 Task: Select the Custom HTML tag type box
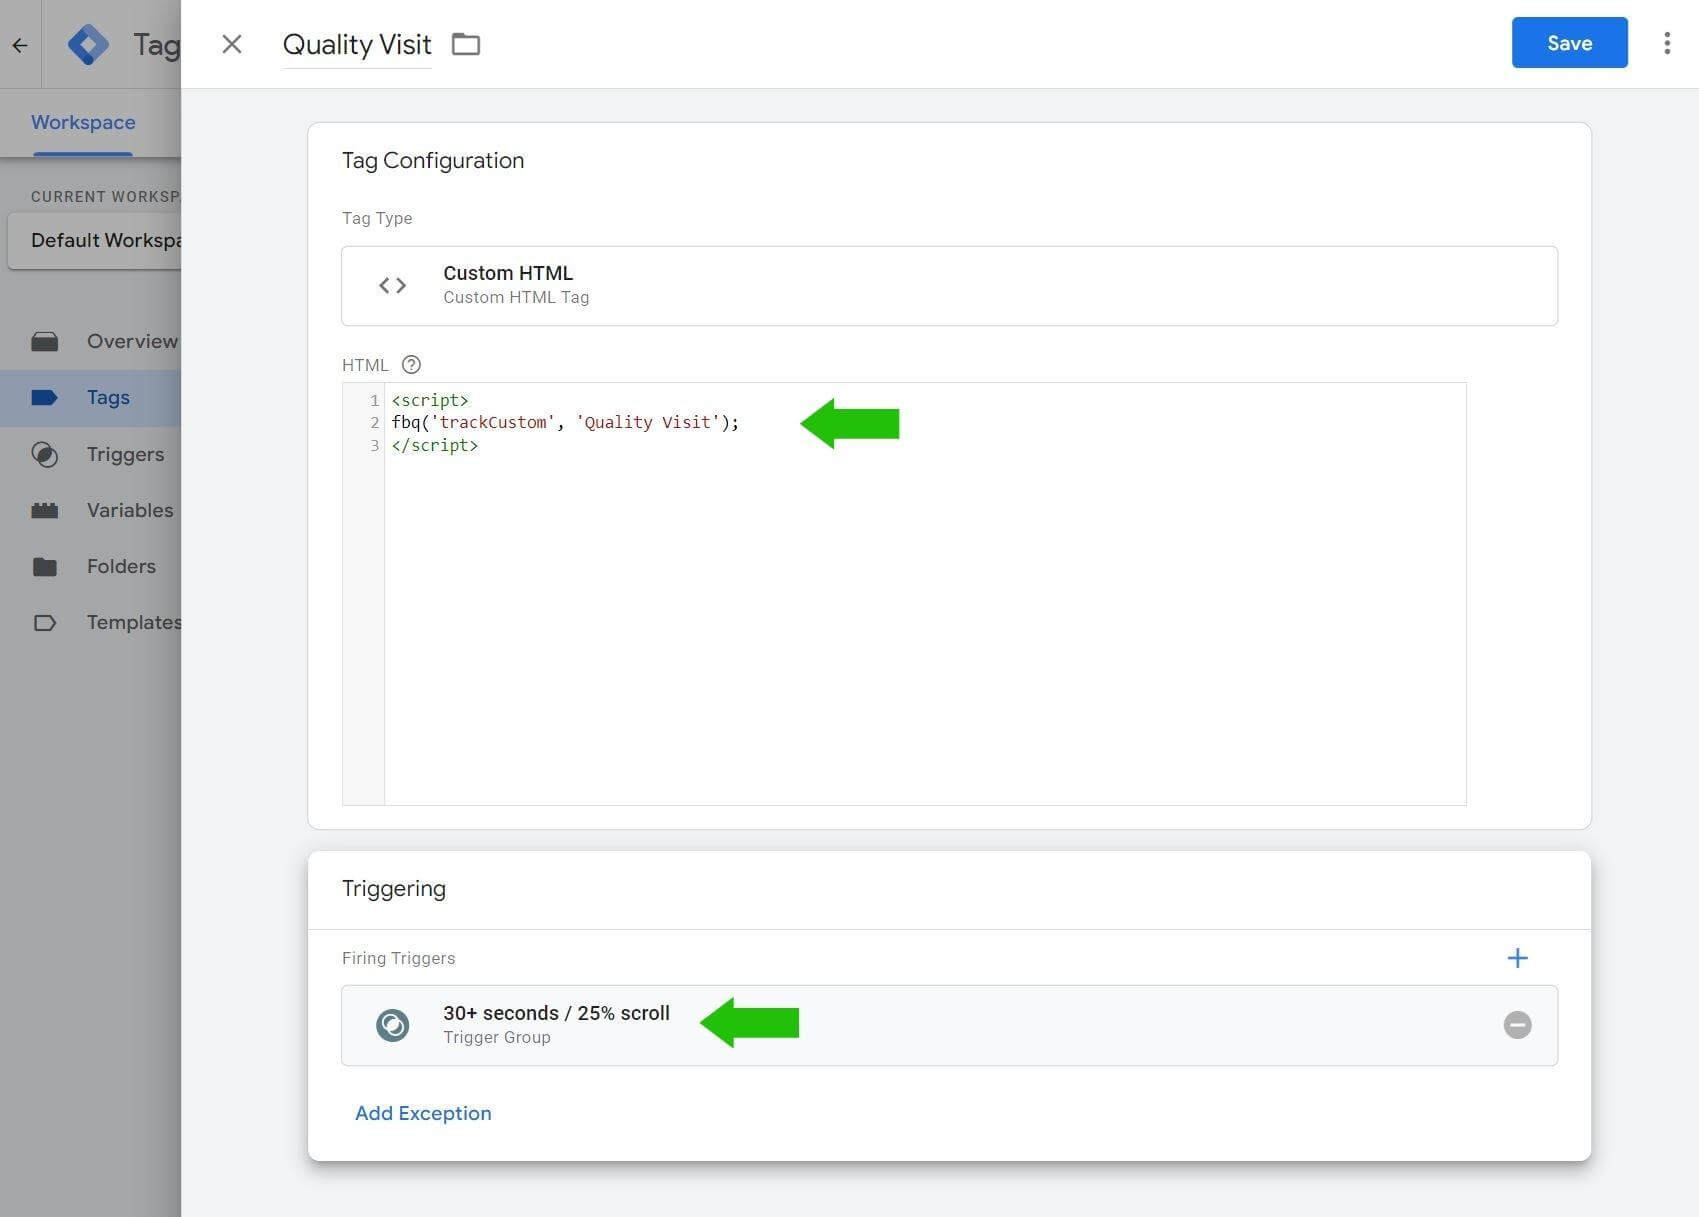(x=948, y=286)
